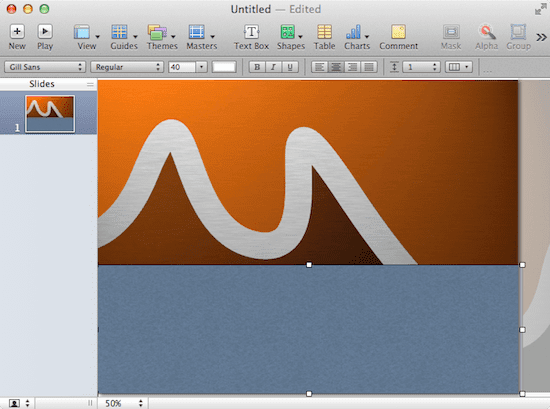The height and width of the screenshot is (409, 550).
Task: Click the top-right selection handle
Action: 522,265
